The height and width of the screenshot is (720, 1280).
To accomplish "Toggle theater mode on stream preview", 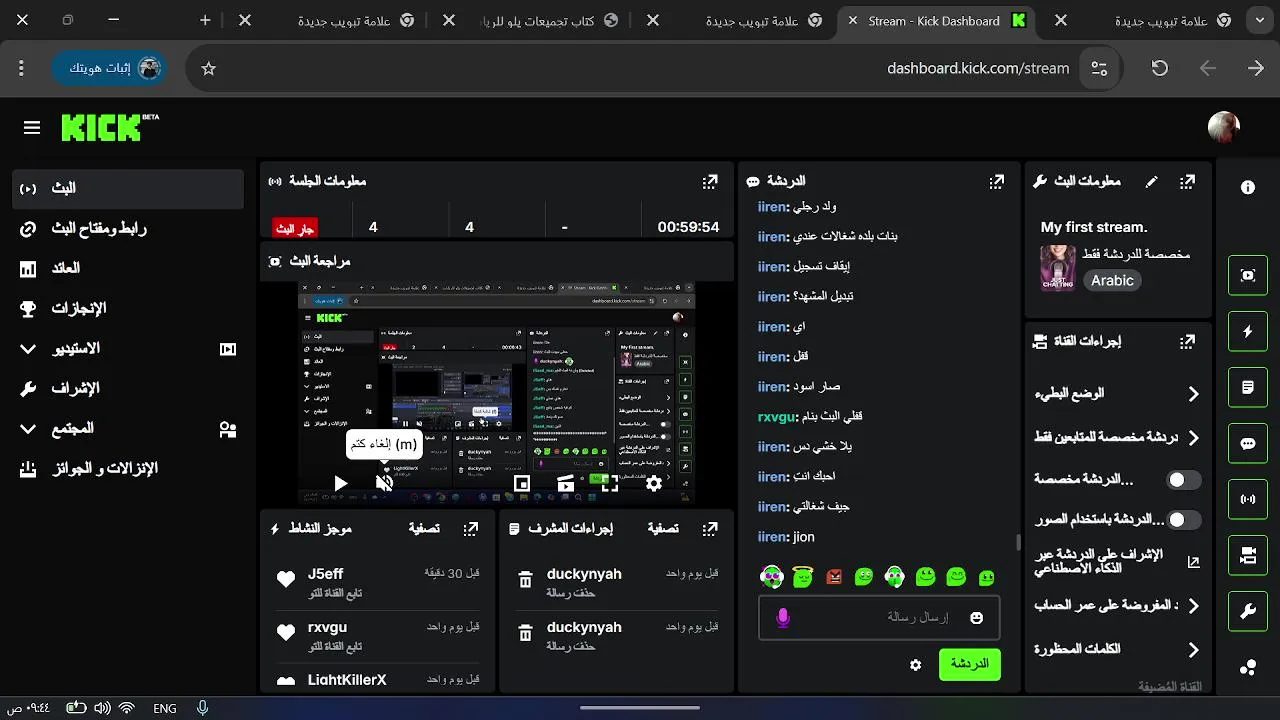I will 566,484.
